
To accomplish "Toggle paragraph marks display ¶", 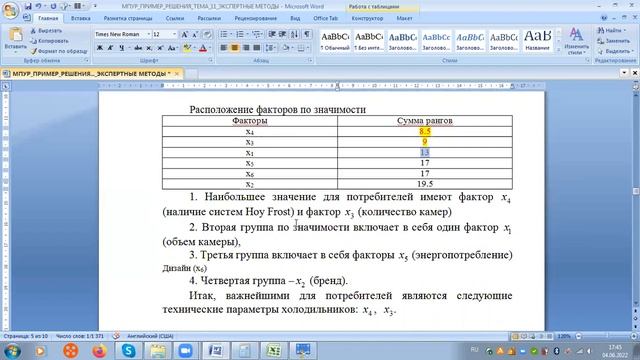I will pyautogui.click(x=307, y=34).
